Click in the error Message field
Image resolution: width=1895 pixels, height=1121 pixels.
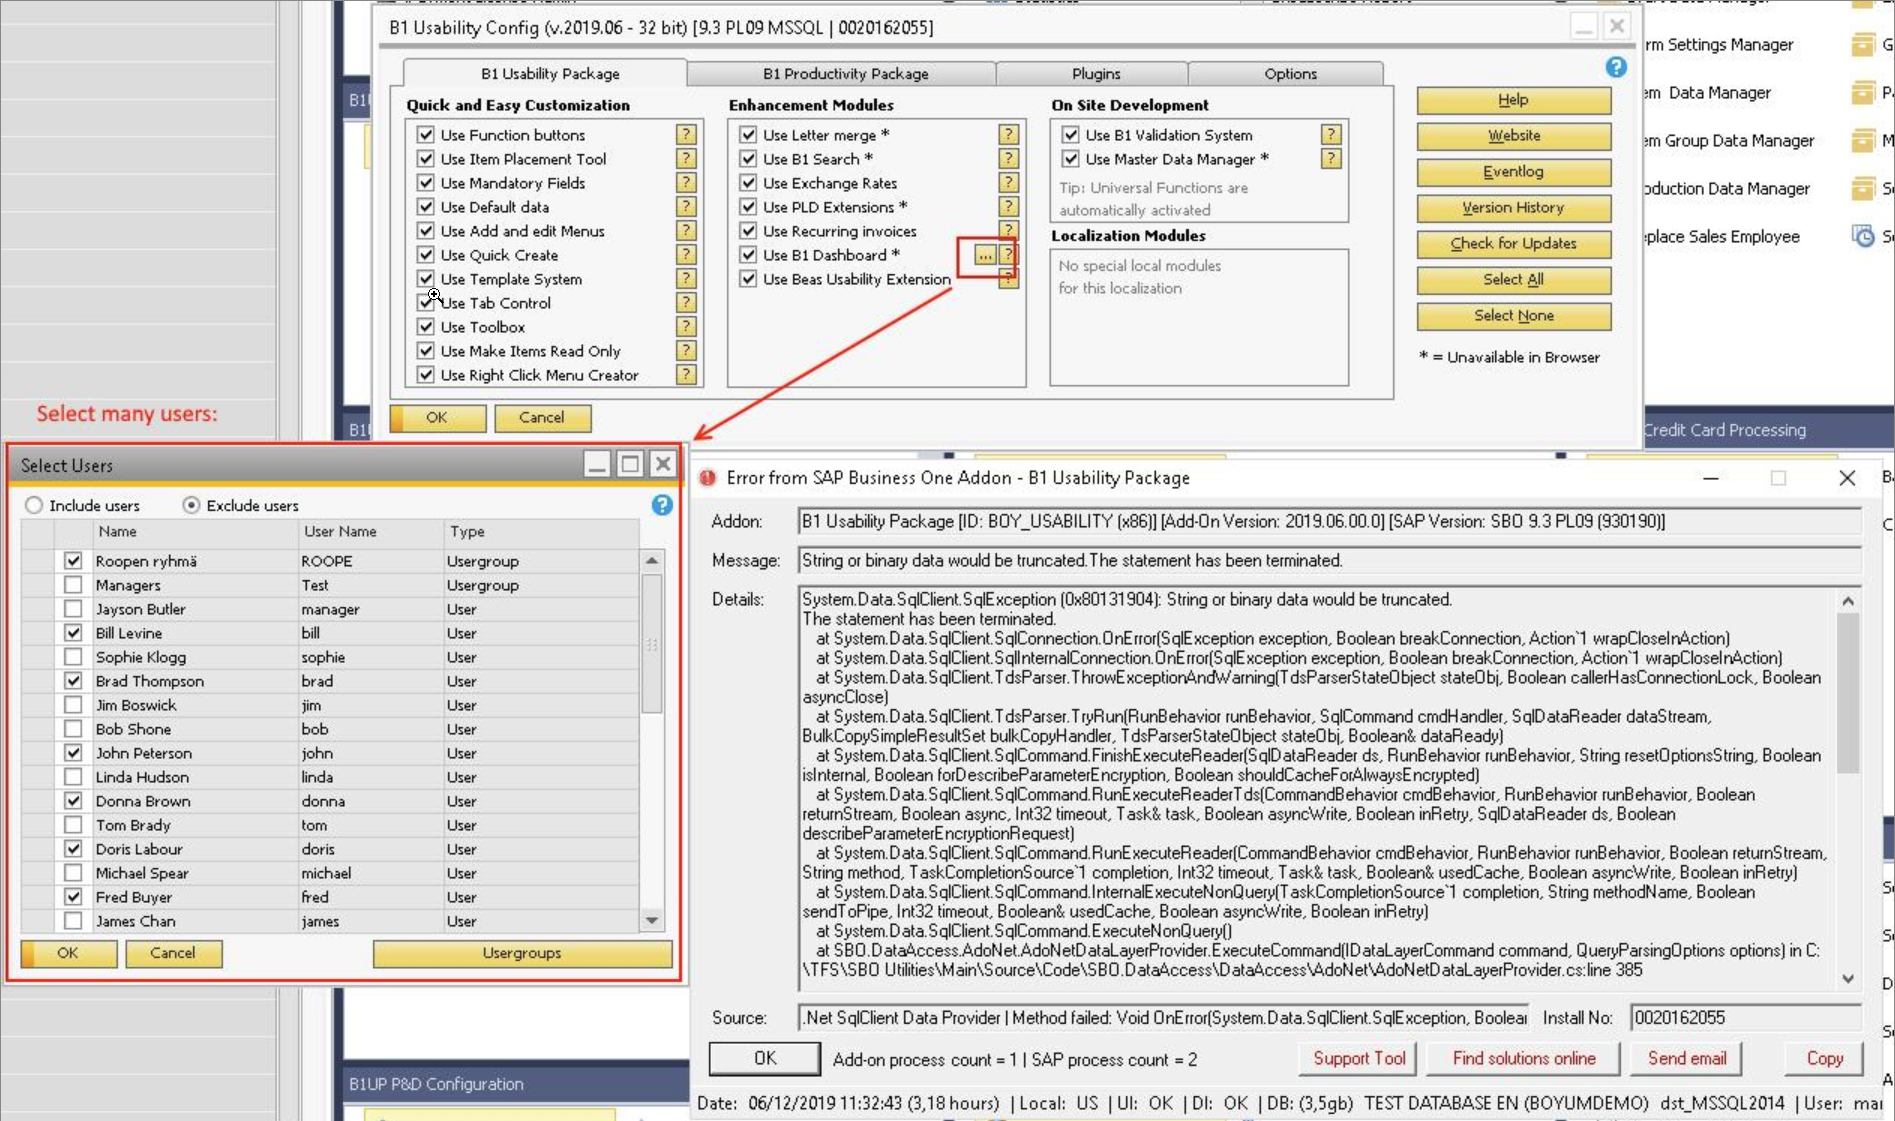click(1329, 561)
